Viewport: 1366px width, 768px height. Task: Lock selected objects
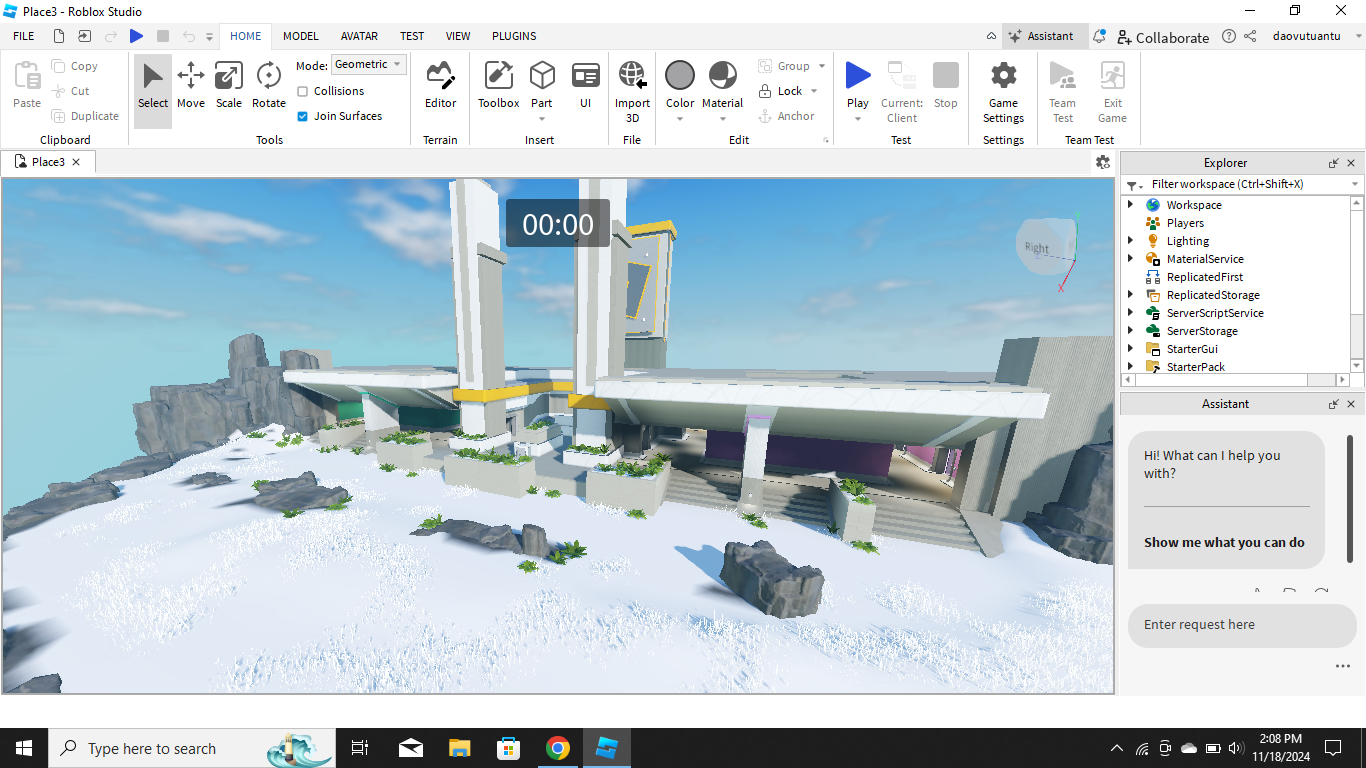780,91
